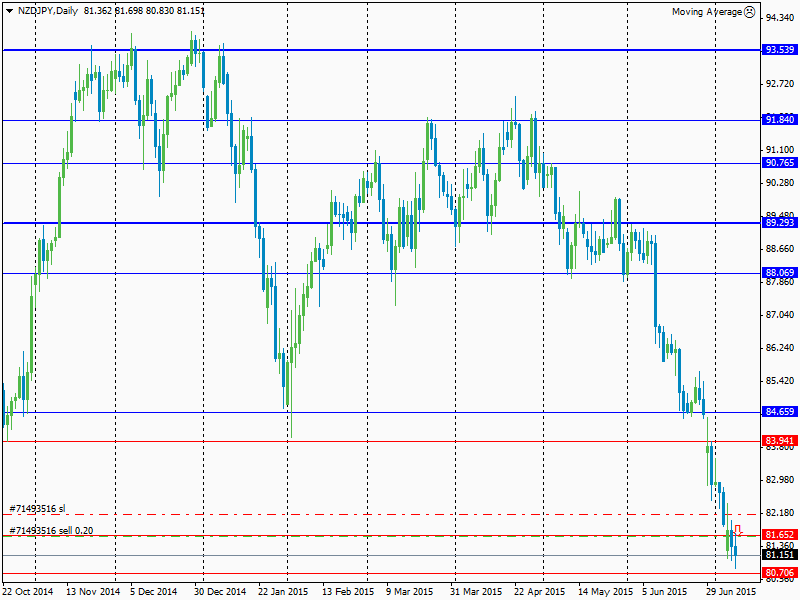Click the 82.980 price scale value

click(x=780, y=480)
